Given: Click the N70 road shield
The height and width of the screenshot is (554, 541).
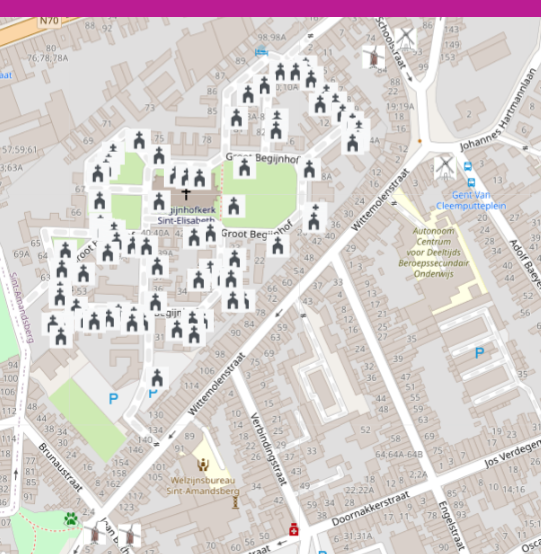Looking at the screenshot, I should 49,21.
